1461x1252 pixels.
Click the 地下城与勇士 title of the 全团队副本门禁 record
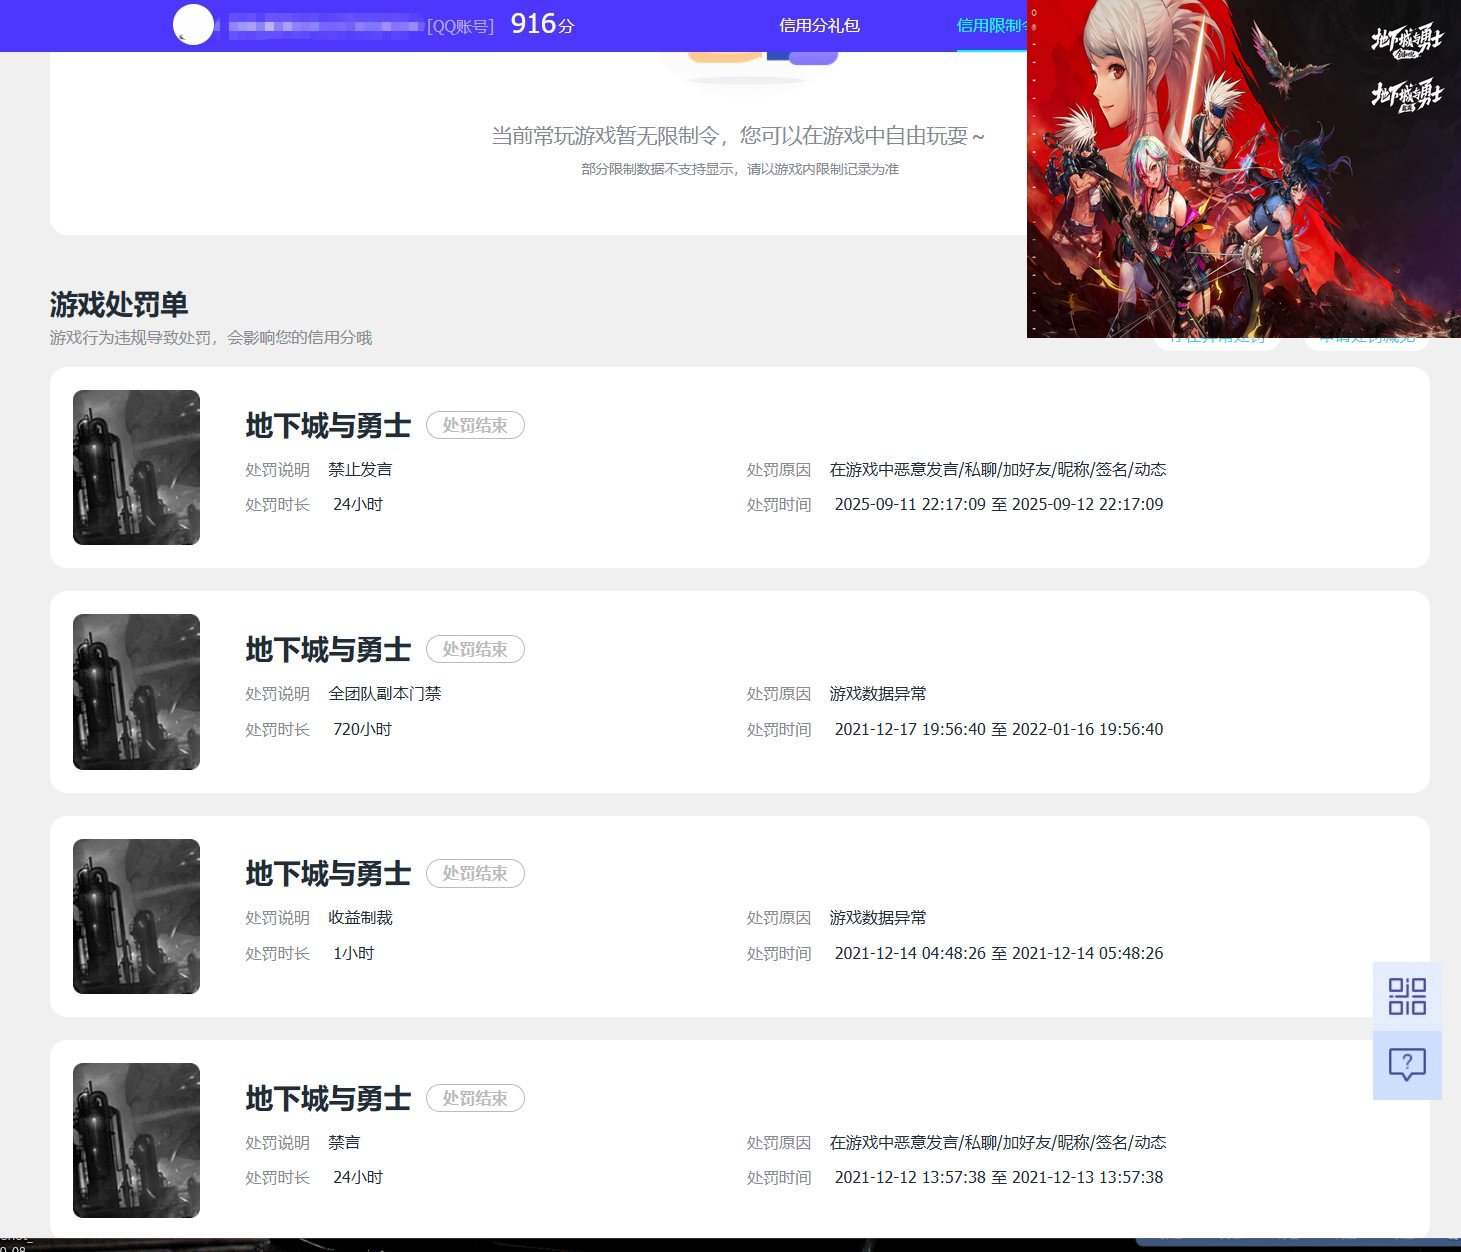coord(328,649)
